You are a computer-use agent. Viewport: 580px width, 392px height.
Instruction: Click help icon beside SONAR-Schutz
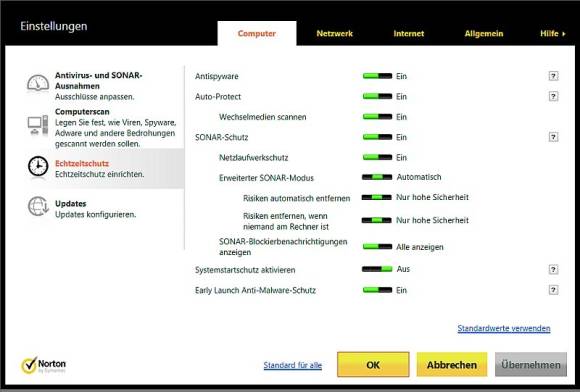(553, 137)
